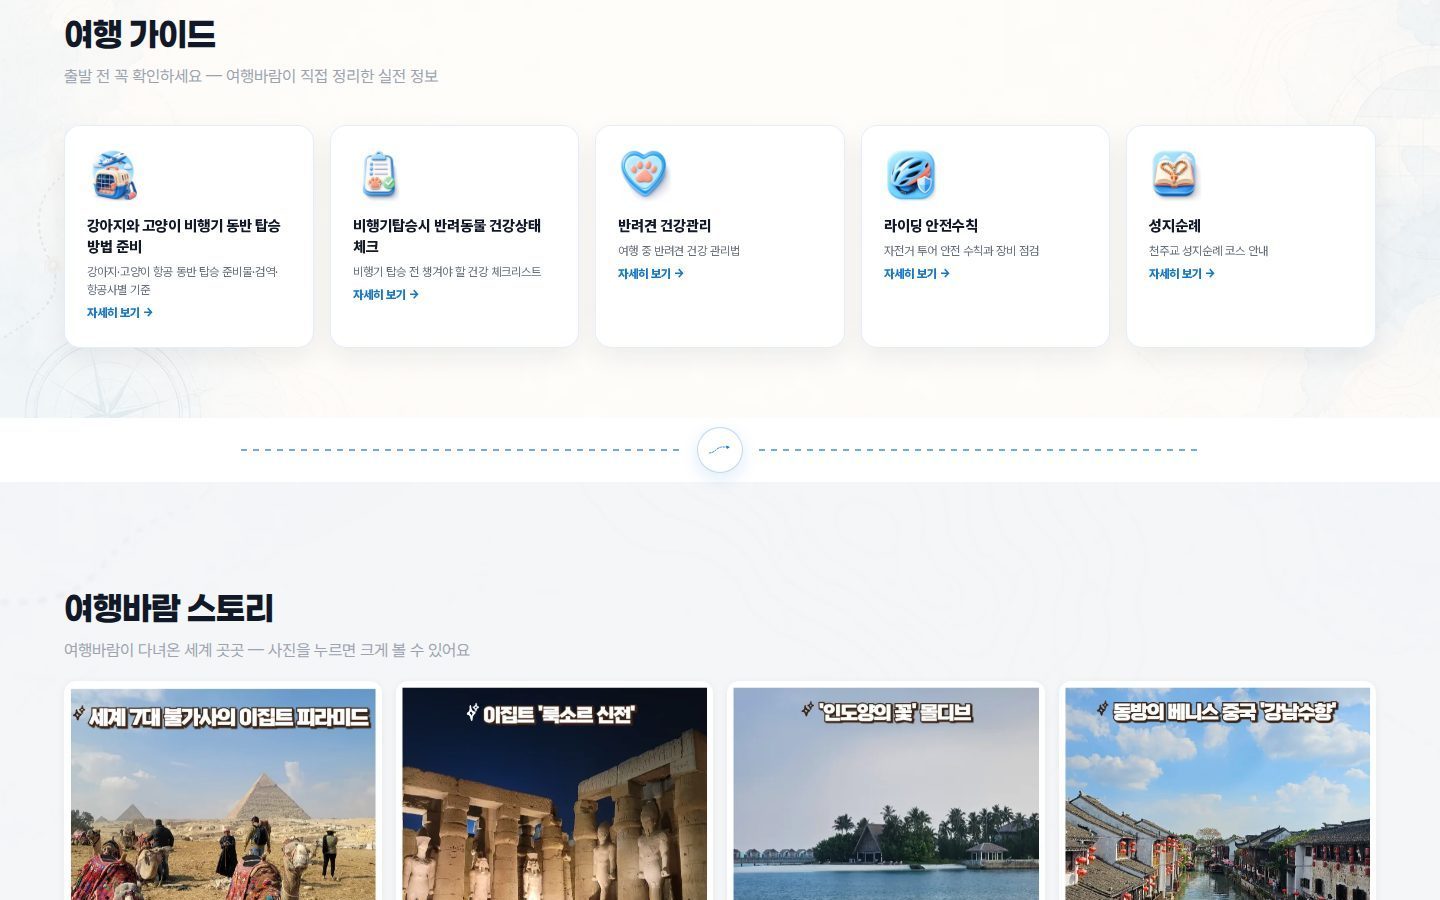The height and width of the screenshot is (900, 1440).
Task: Click the description '자전거 투어 안전 수칙과 장비 점검'
Action: tap(962, 251)
